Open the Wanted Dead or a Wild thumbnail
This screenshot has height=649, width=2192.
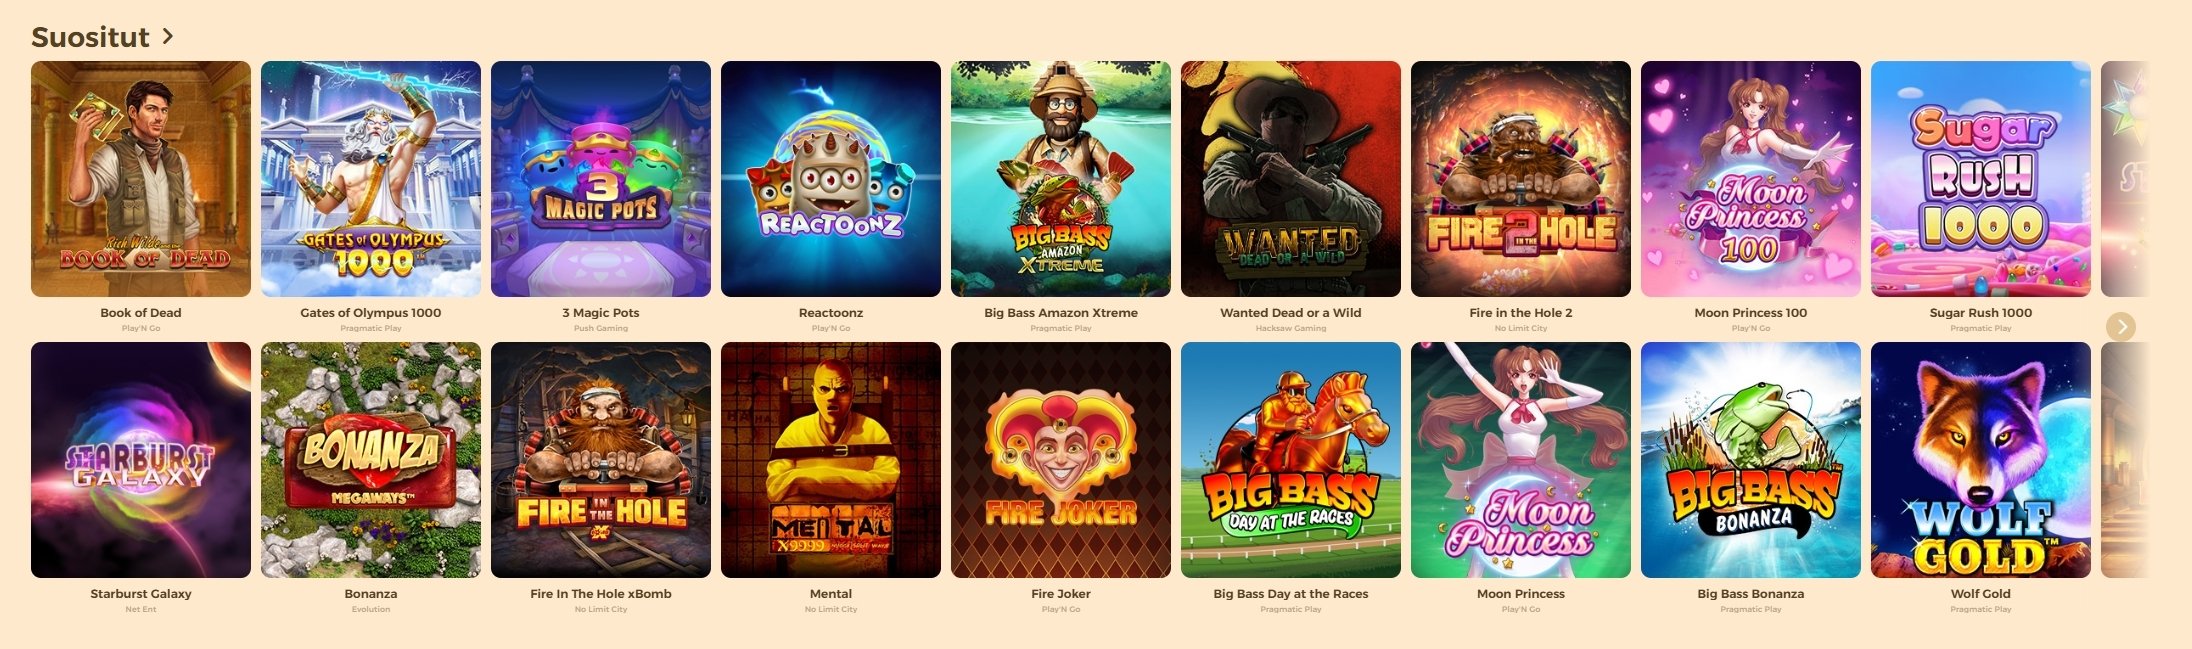tap(1291, 179)
